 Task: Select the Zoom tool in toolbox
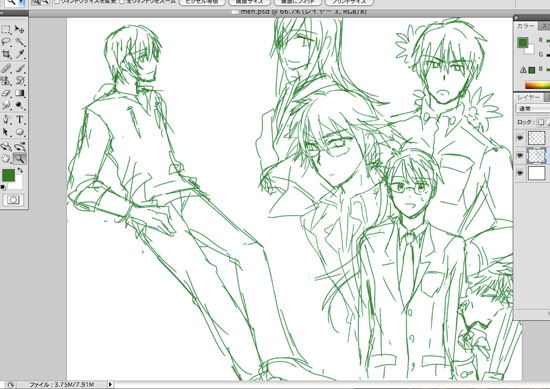[x=20, y=159]
